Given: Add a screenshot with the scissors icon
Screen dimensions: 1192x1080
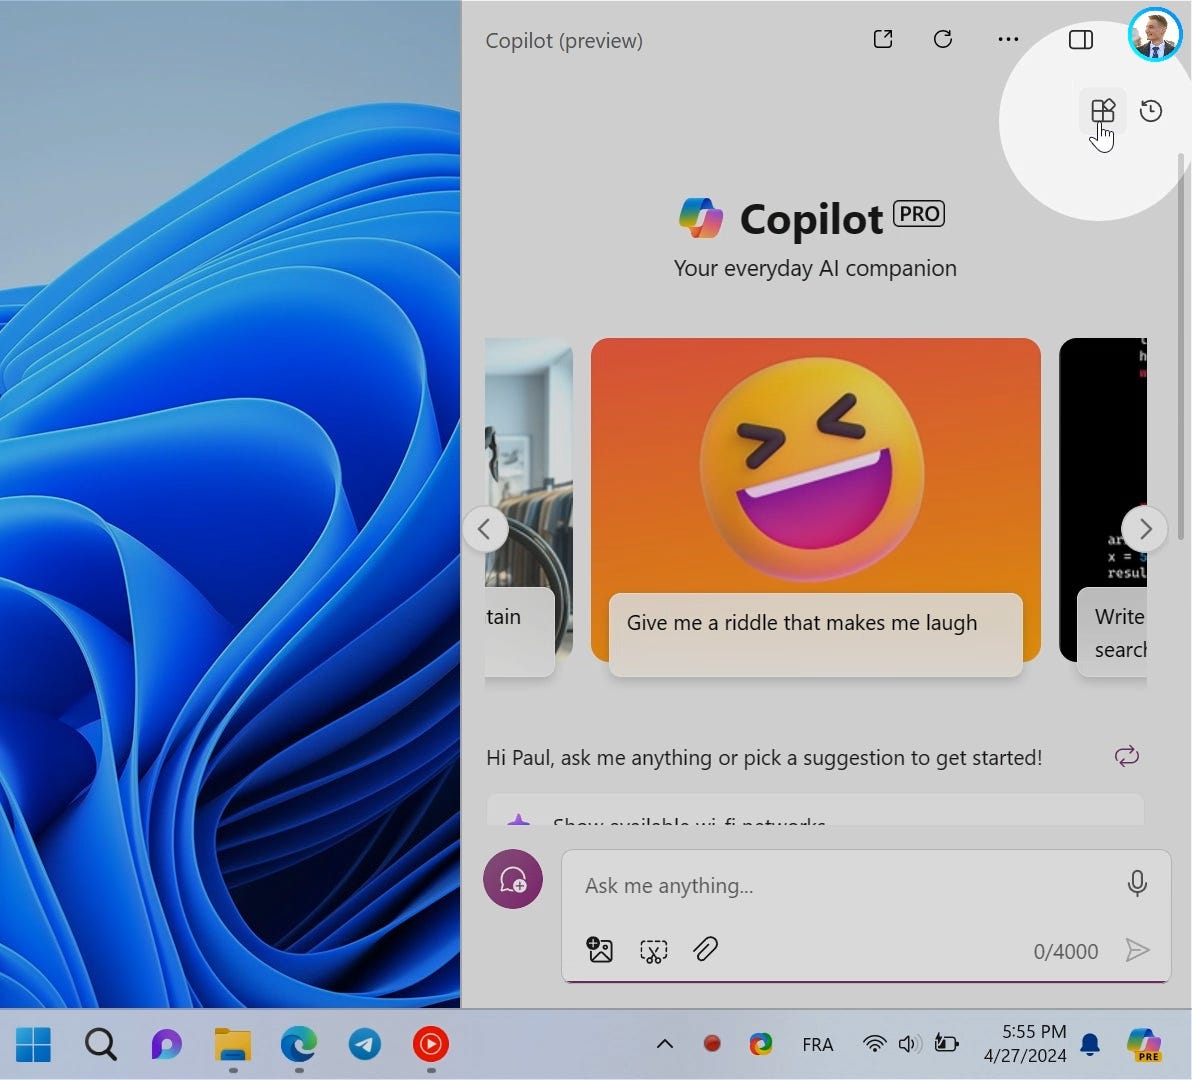Looking at the screenshot, I should click(653, 951).
